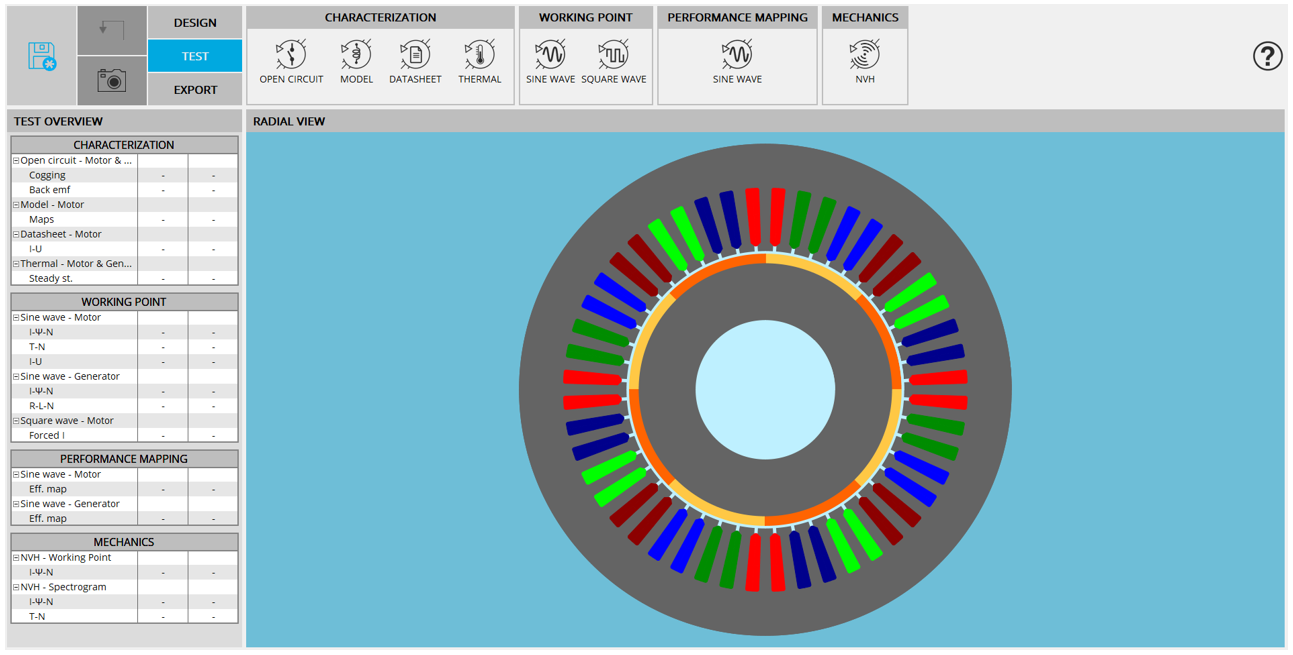This screenshot has height=655, width=1293.
Task: Collapse the NVH - Spectrogram tree node
Action: (16, 587)
